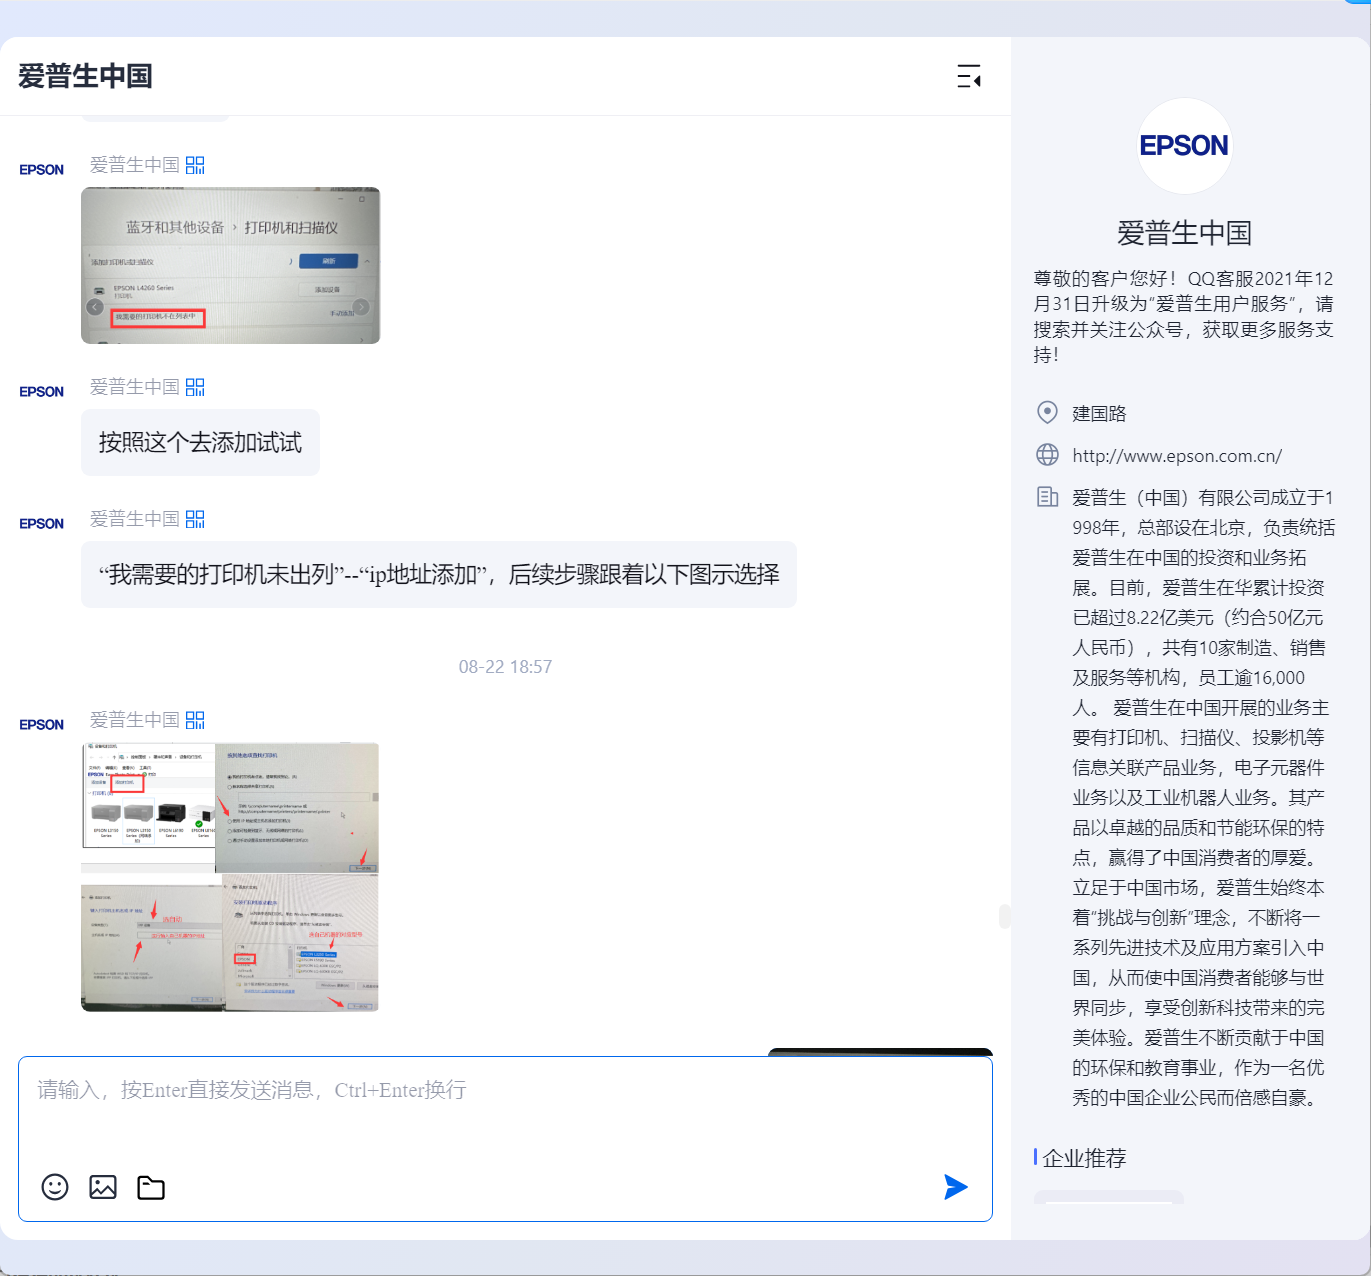
Task: Click the 08-22 18:57 timestamp
Action: (505, 667)
